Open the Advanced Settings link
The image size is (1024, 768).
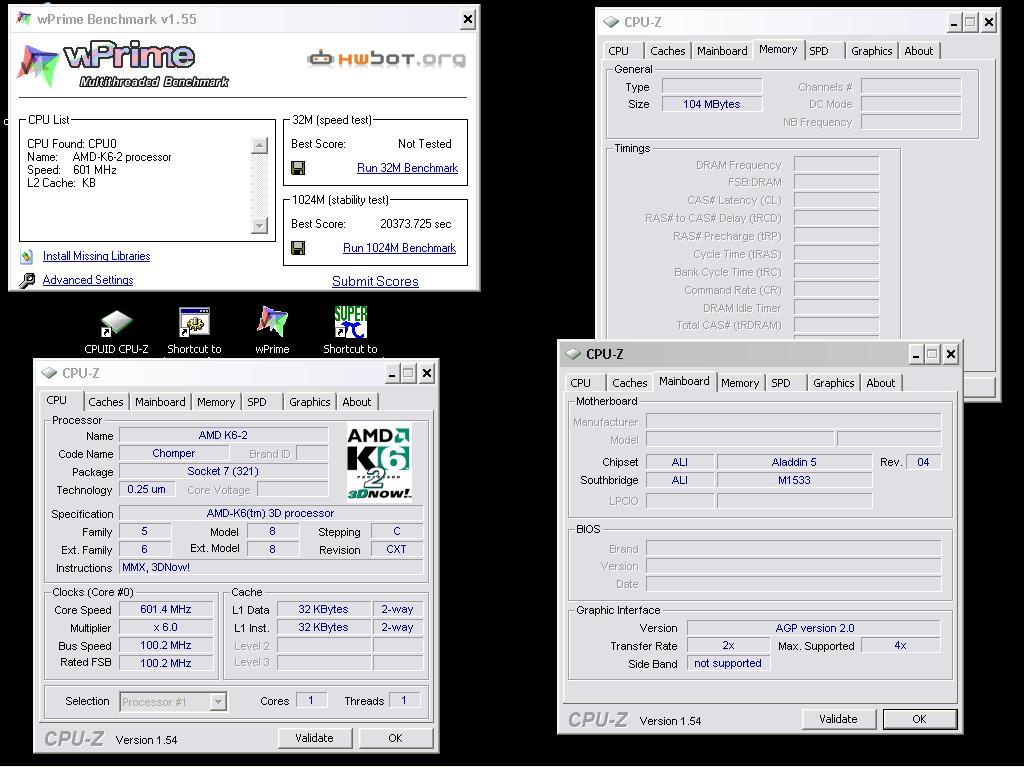(88, 280)
